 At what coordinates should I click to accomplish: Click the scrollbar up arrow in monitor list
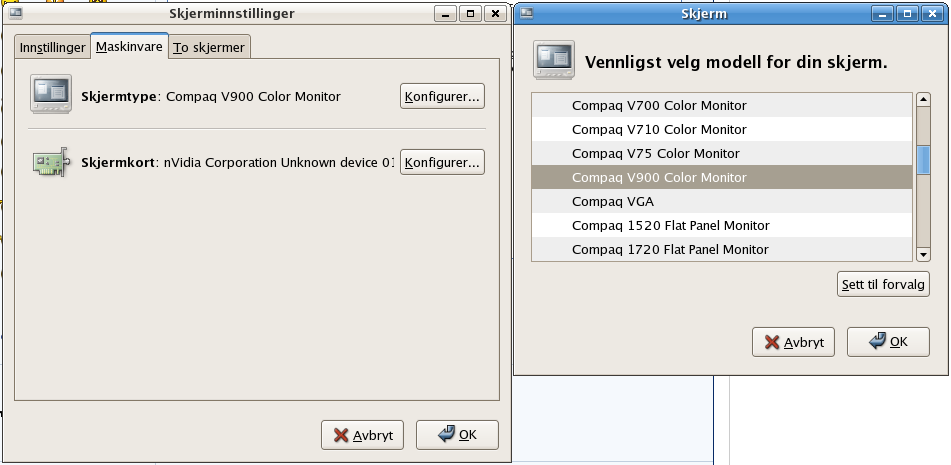(923, 99)
